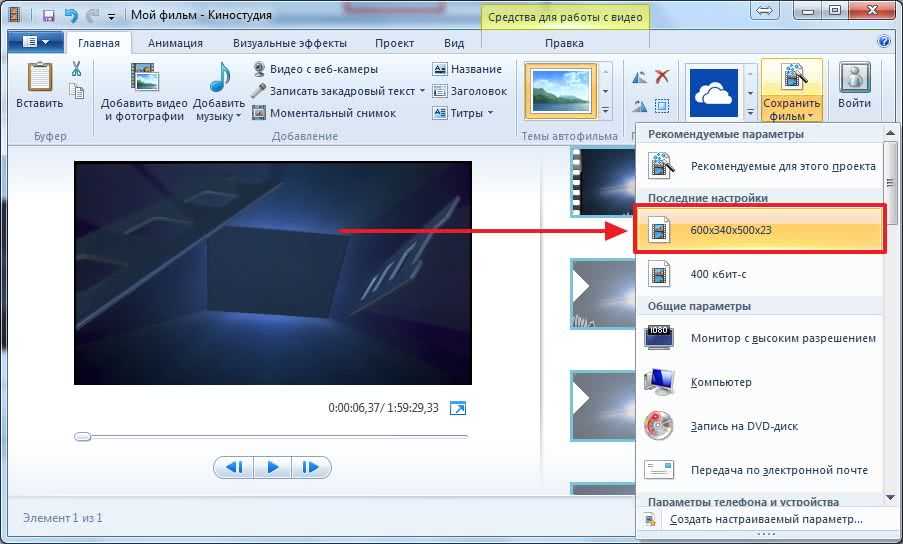Image resolution: width=903 pixels, height=544 pixels.
Task: Click the Paste (Вставить) clipboard icon
Action: (40, 77)
